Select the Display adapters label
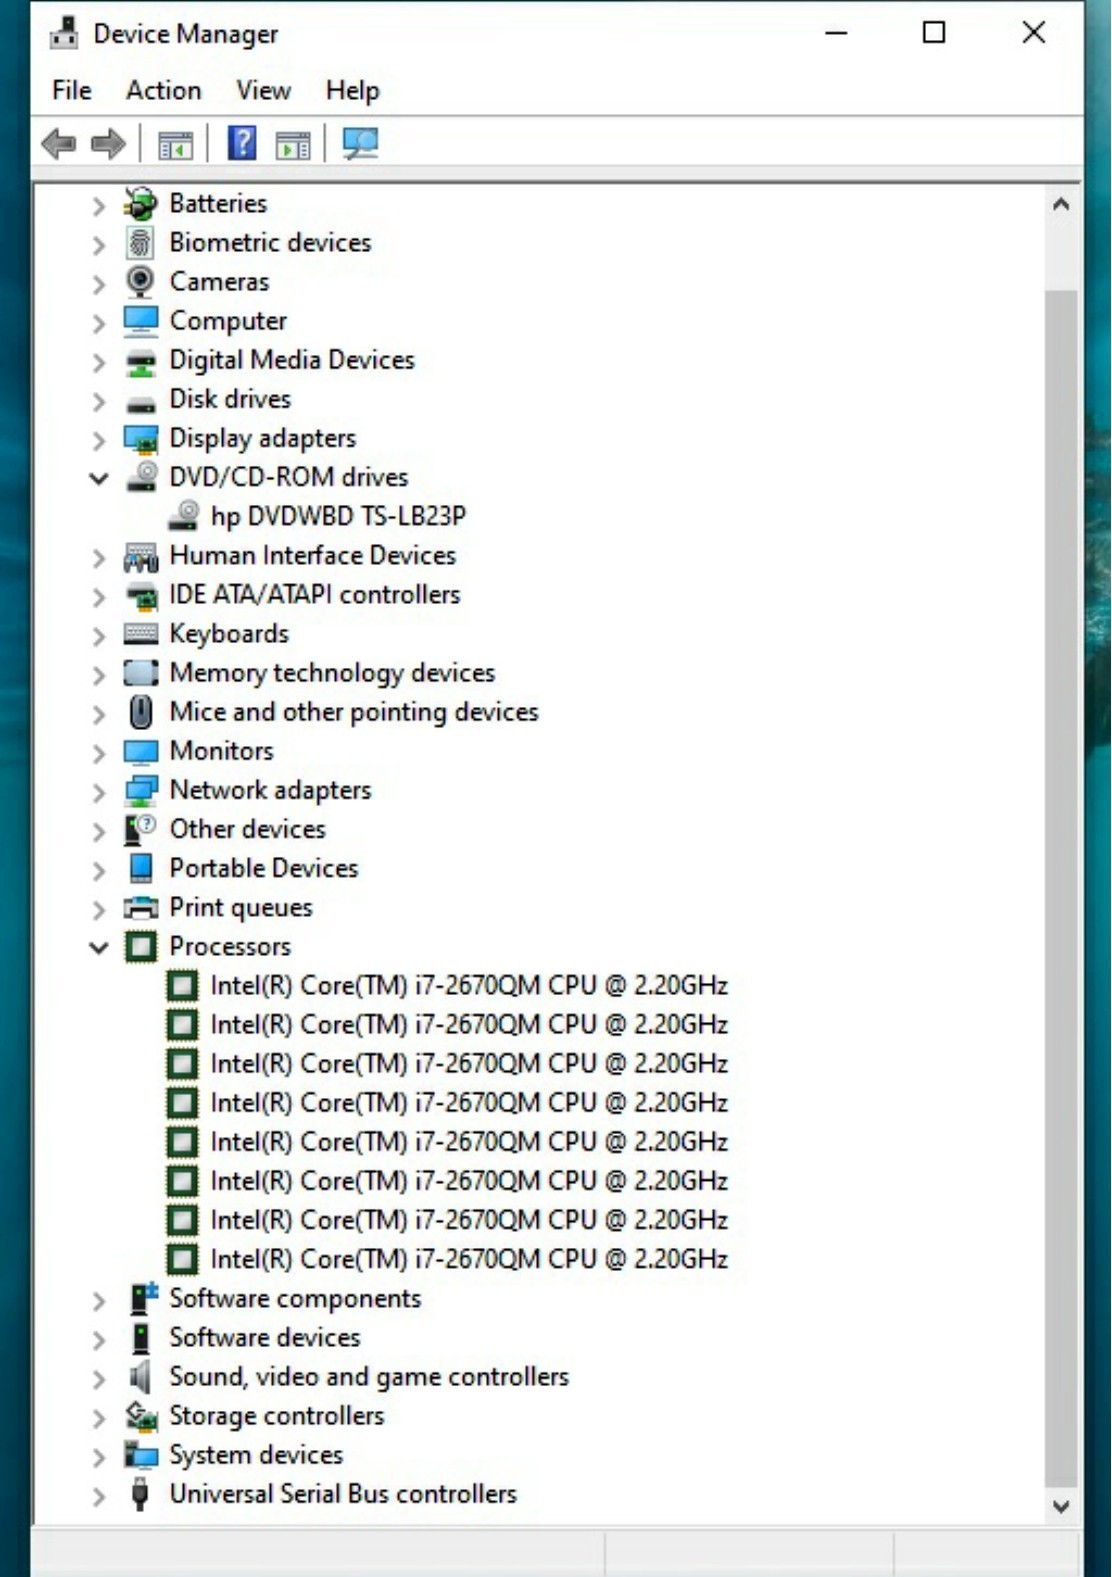The width and height of the screenshot is (1112, 1577). [x=263, y=438]
